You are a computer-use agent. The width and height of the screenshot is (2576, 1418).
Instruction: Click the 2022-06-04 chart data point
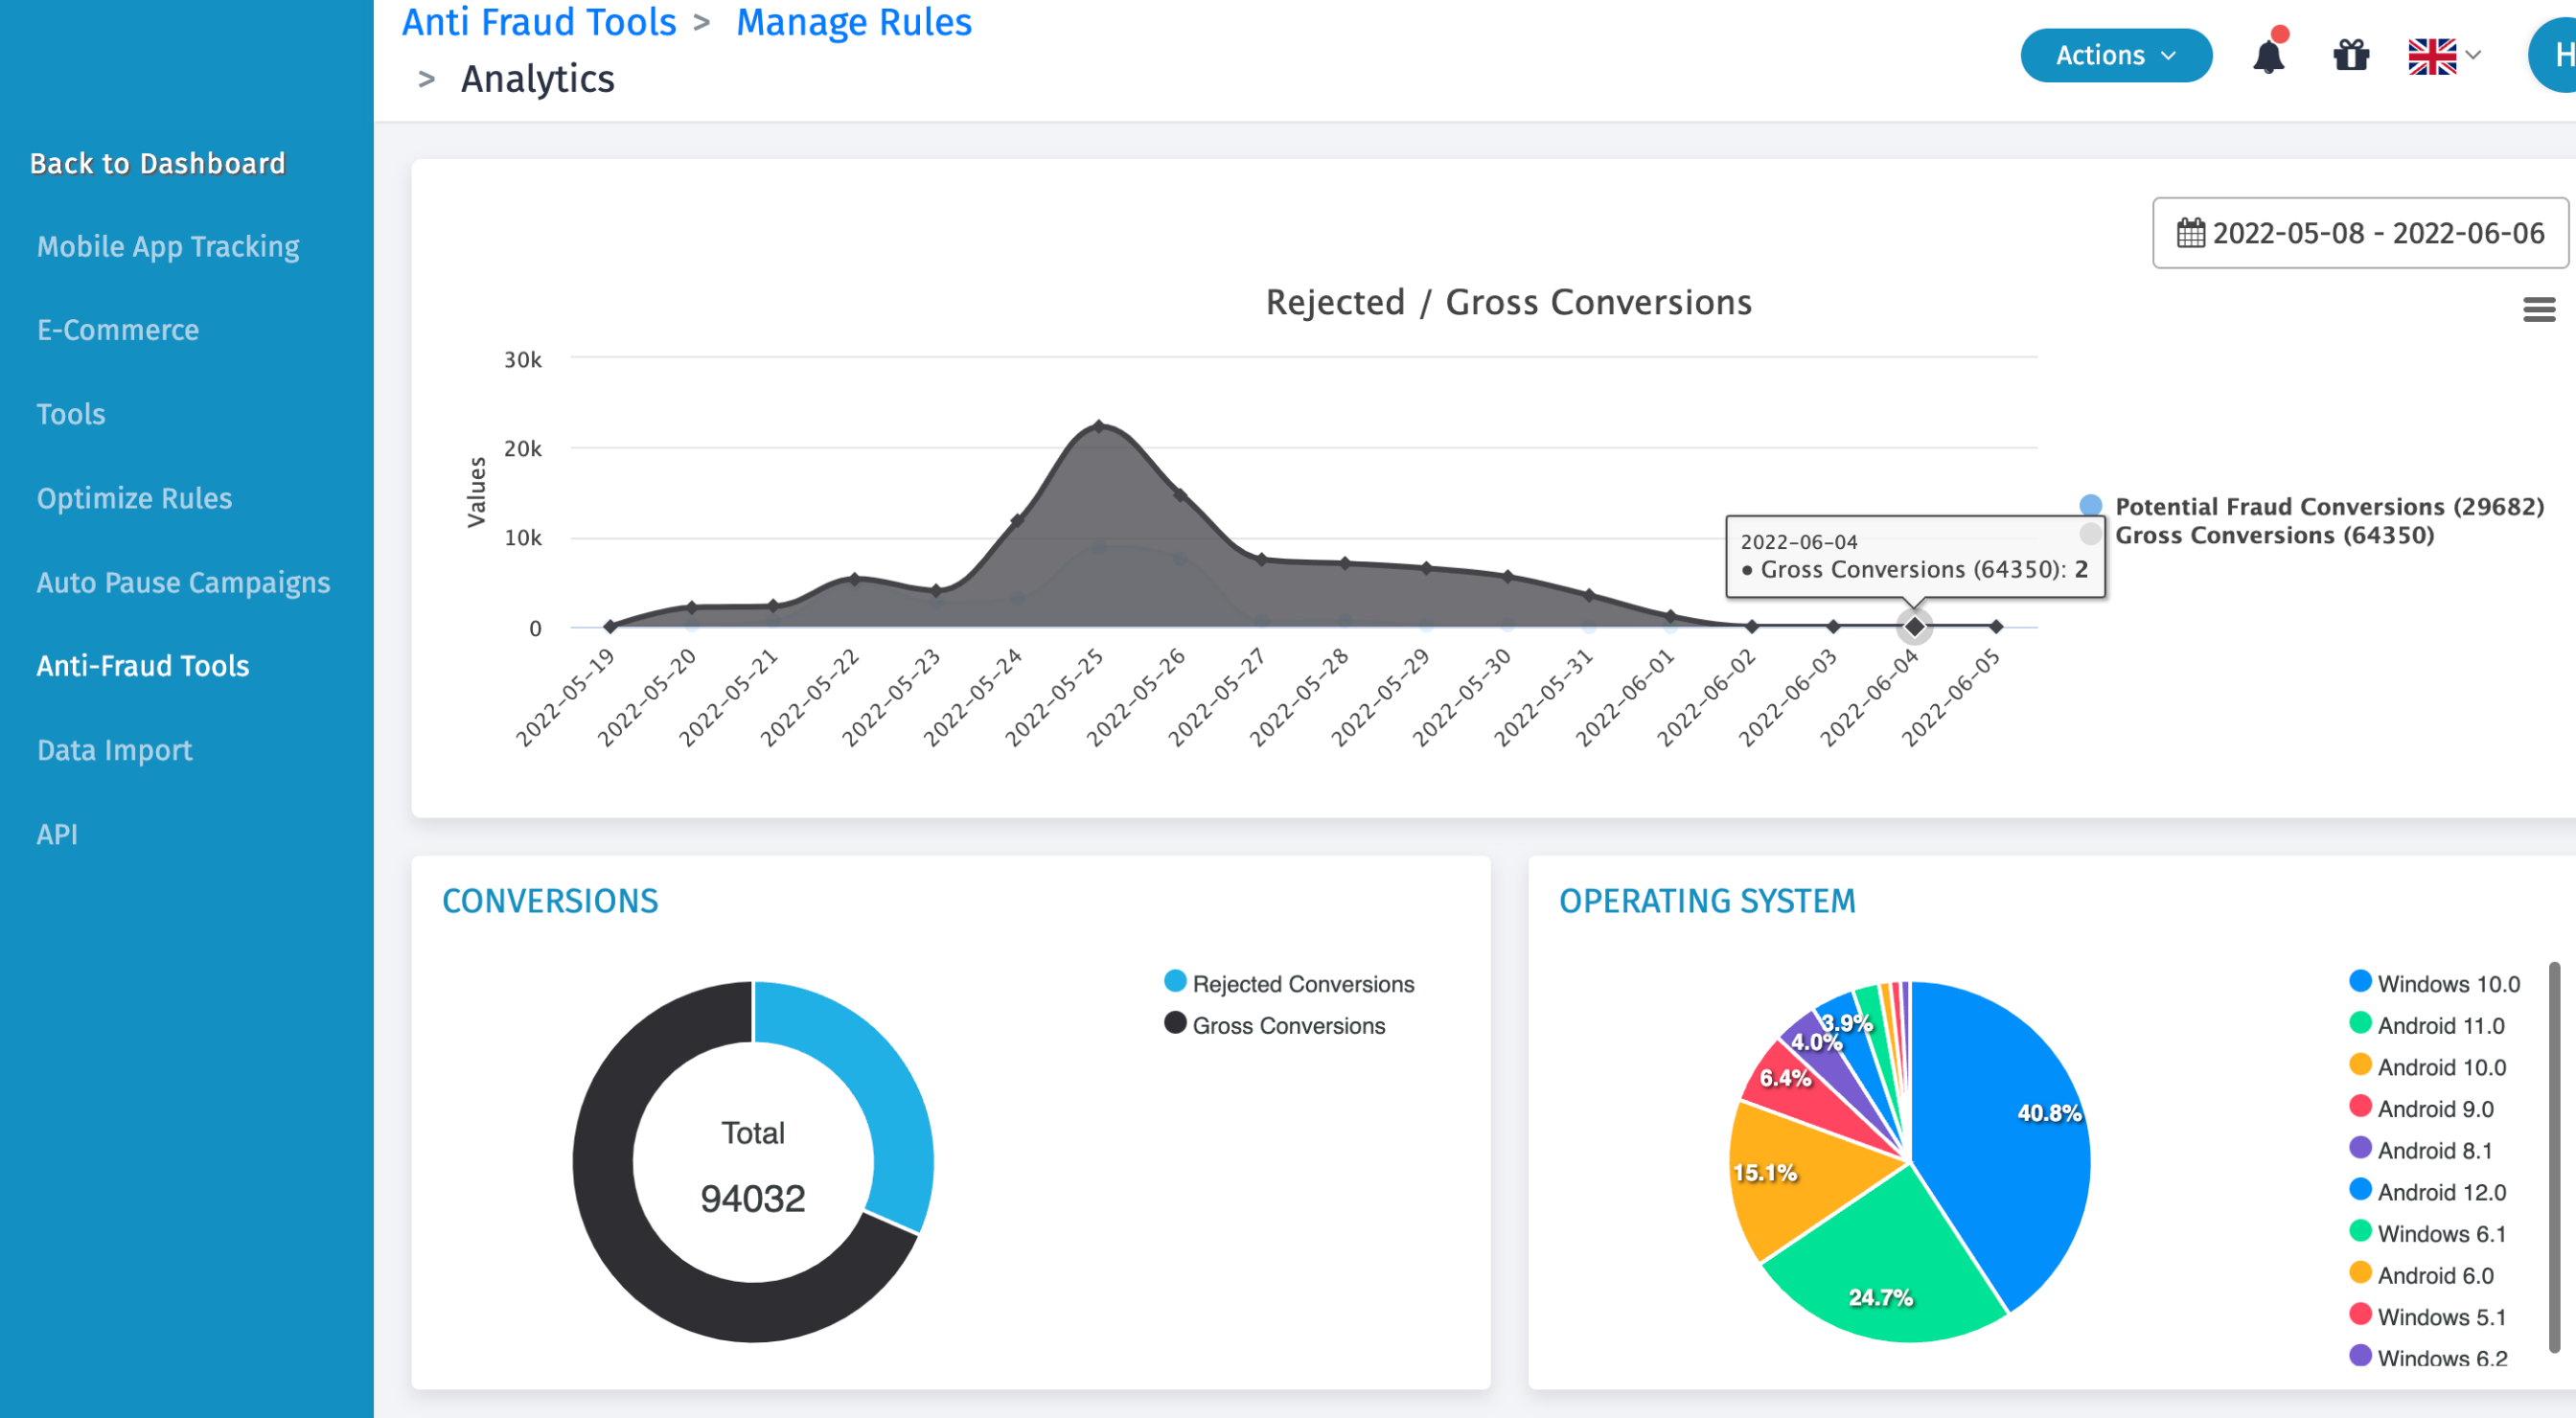pyautogui.click(x=1914, y=627)
